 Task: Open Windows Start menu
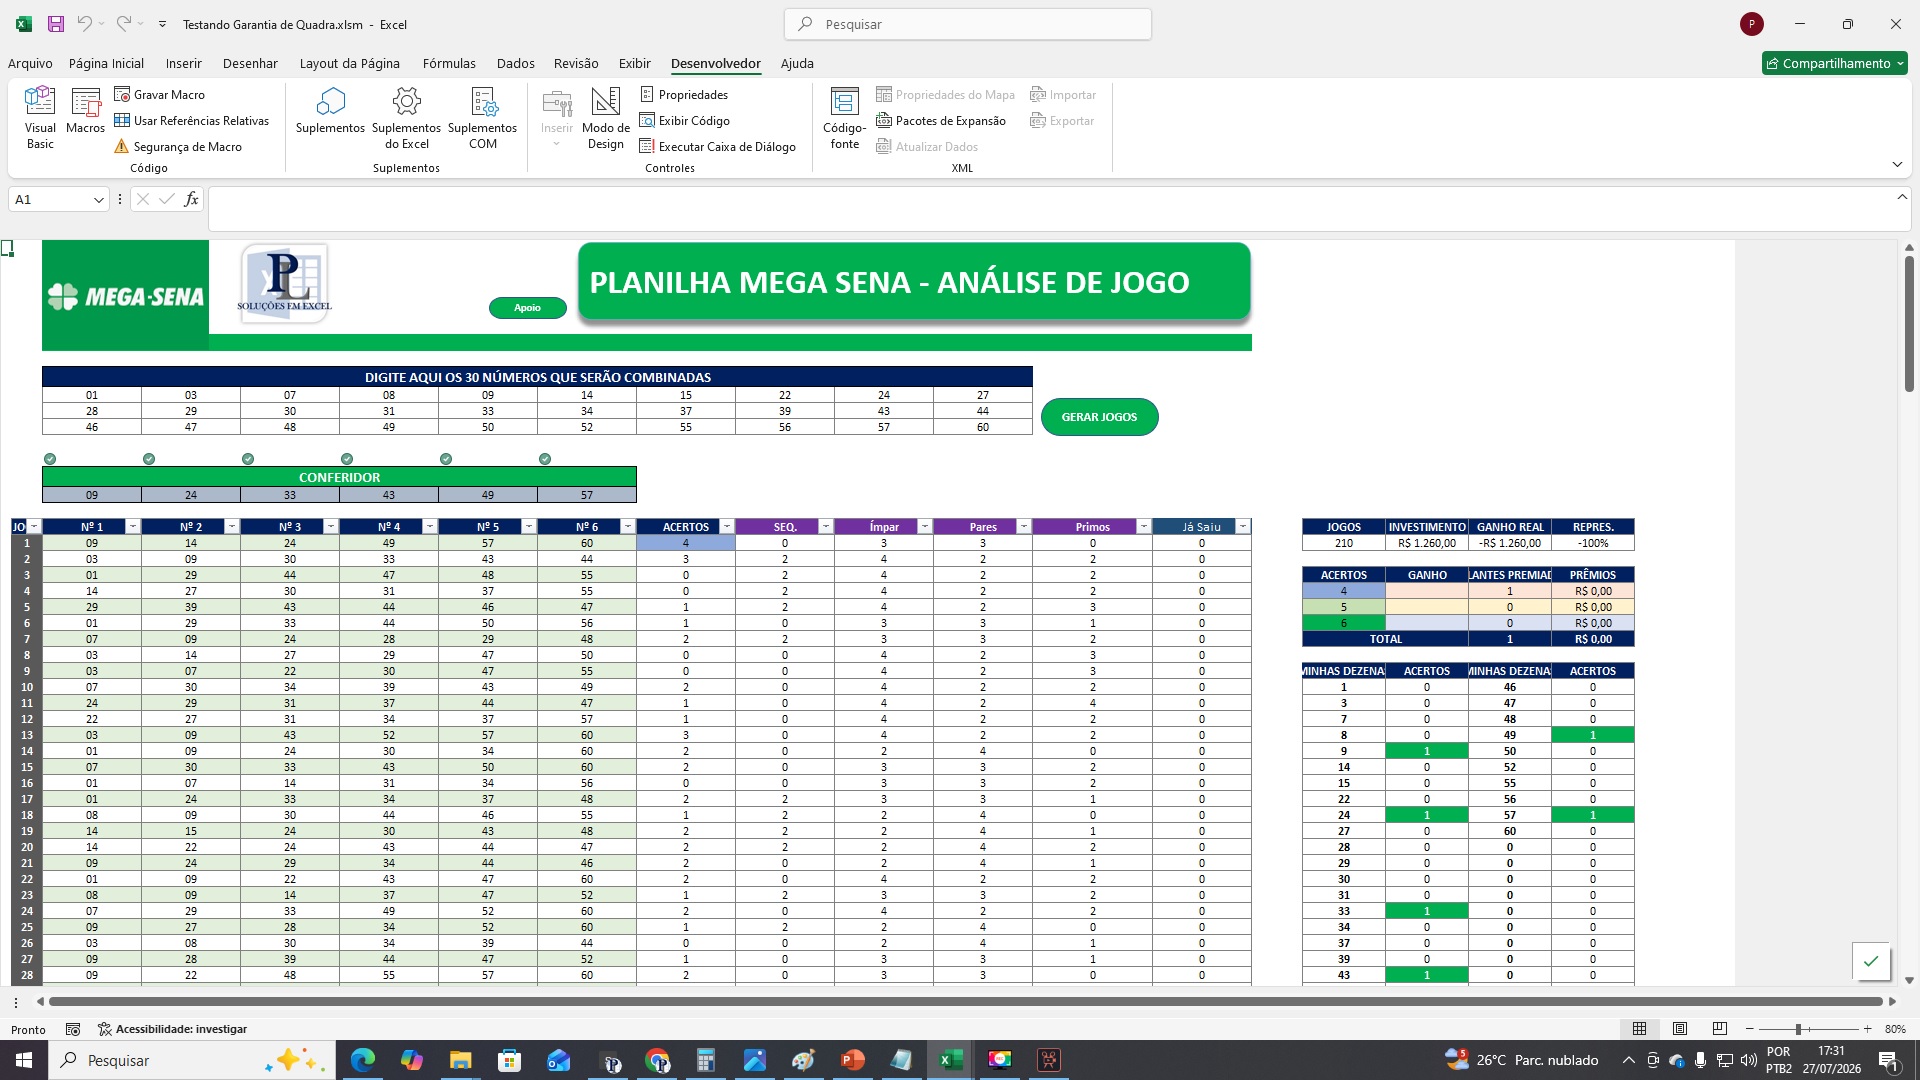pyautogui.click(x=24, y=1060)
